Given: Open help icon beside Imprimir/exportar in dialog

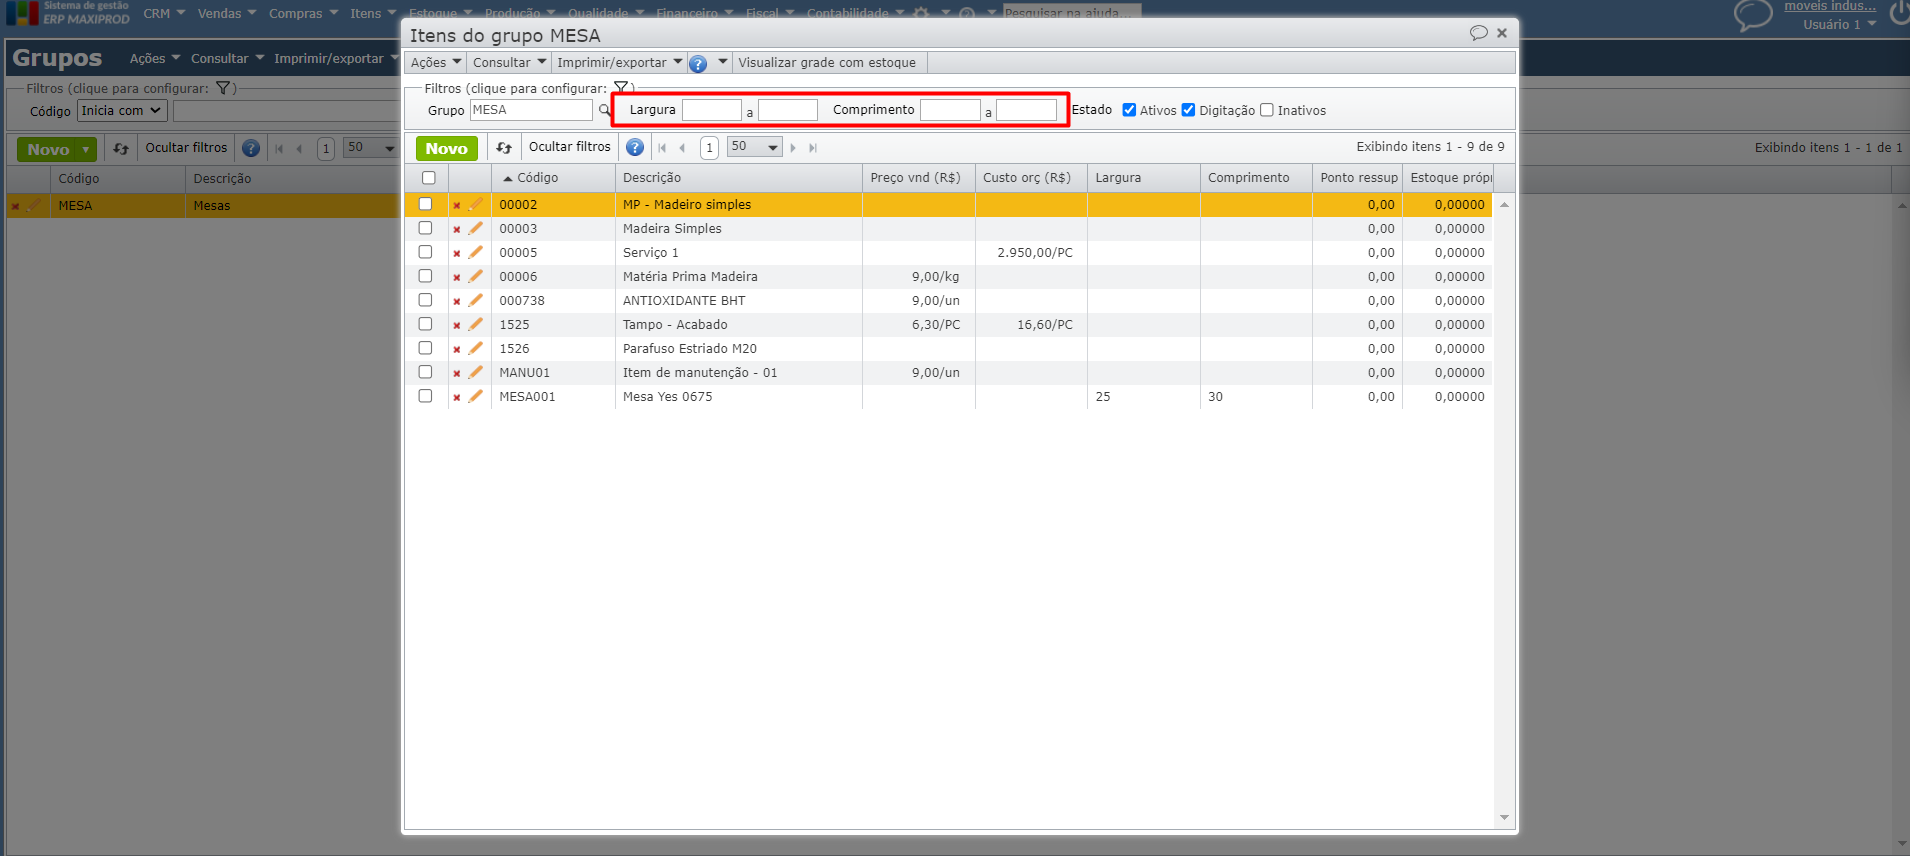Looking at the screenshot, I should point(698,64).
